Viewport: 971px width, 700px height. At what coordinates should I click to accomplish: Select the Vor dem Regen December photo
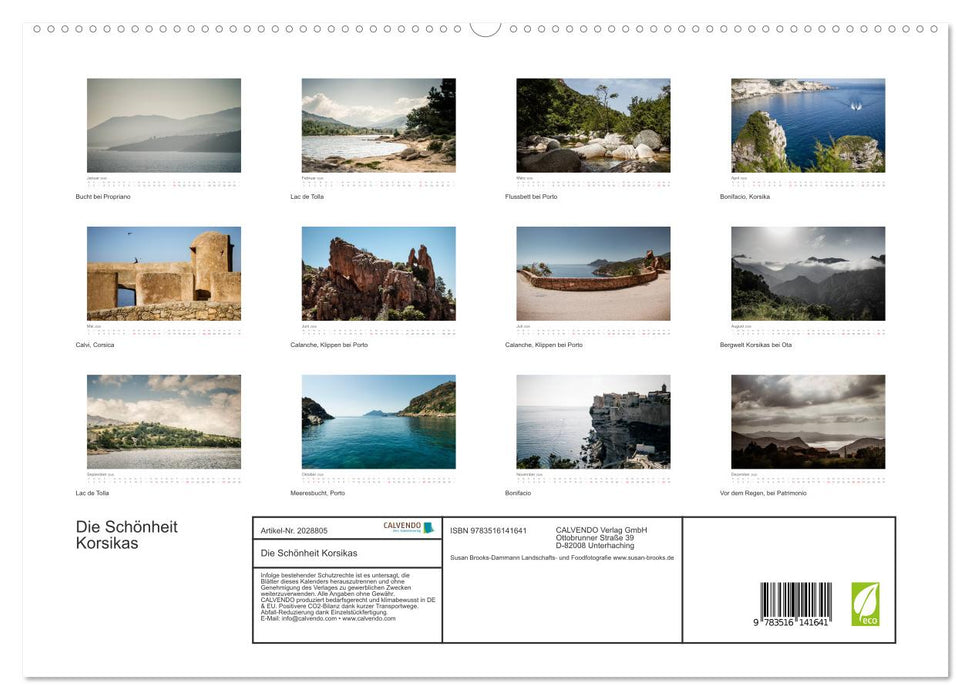coord(808,422)
